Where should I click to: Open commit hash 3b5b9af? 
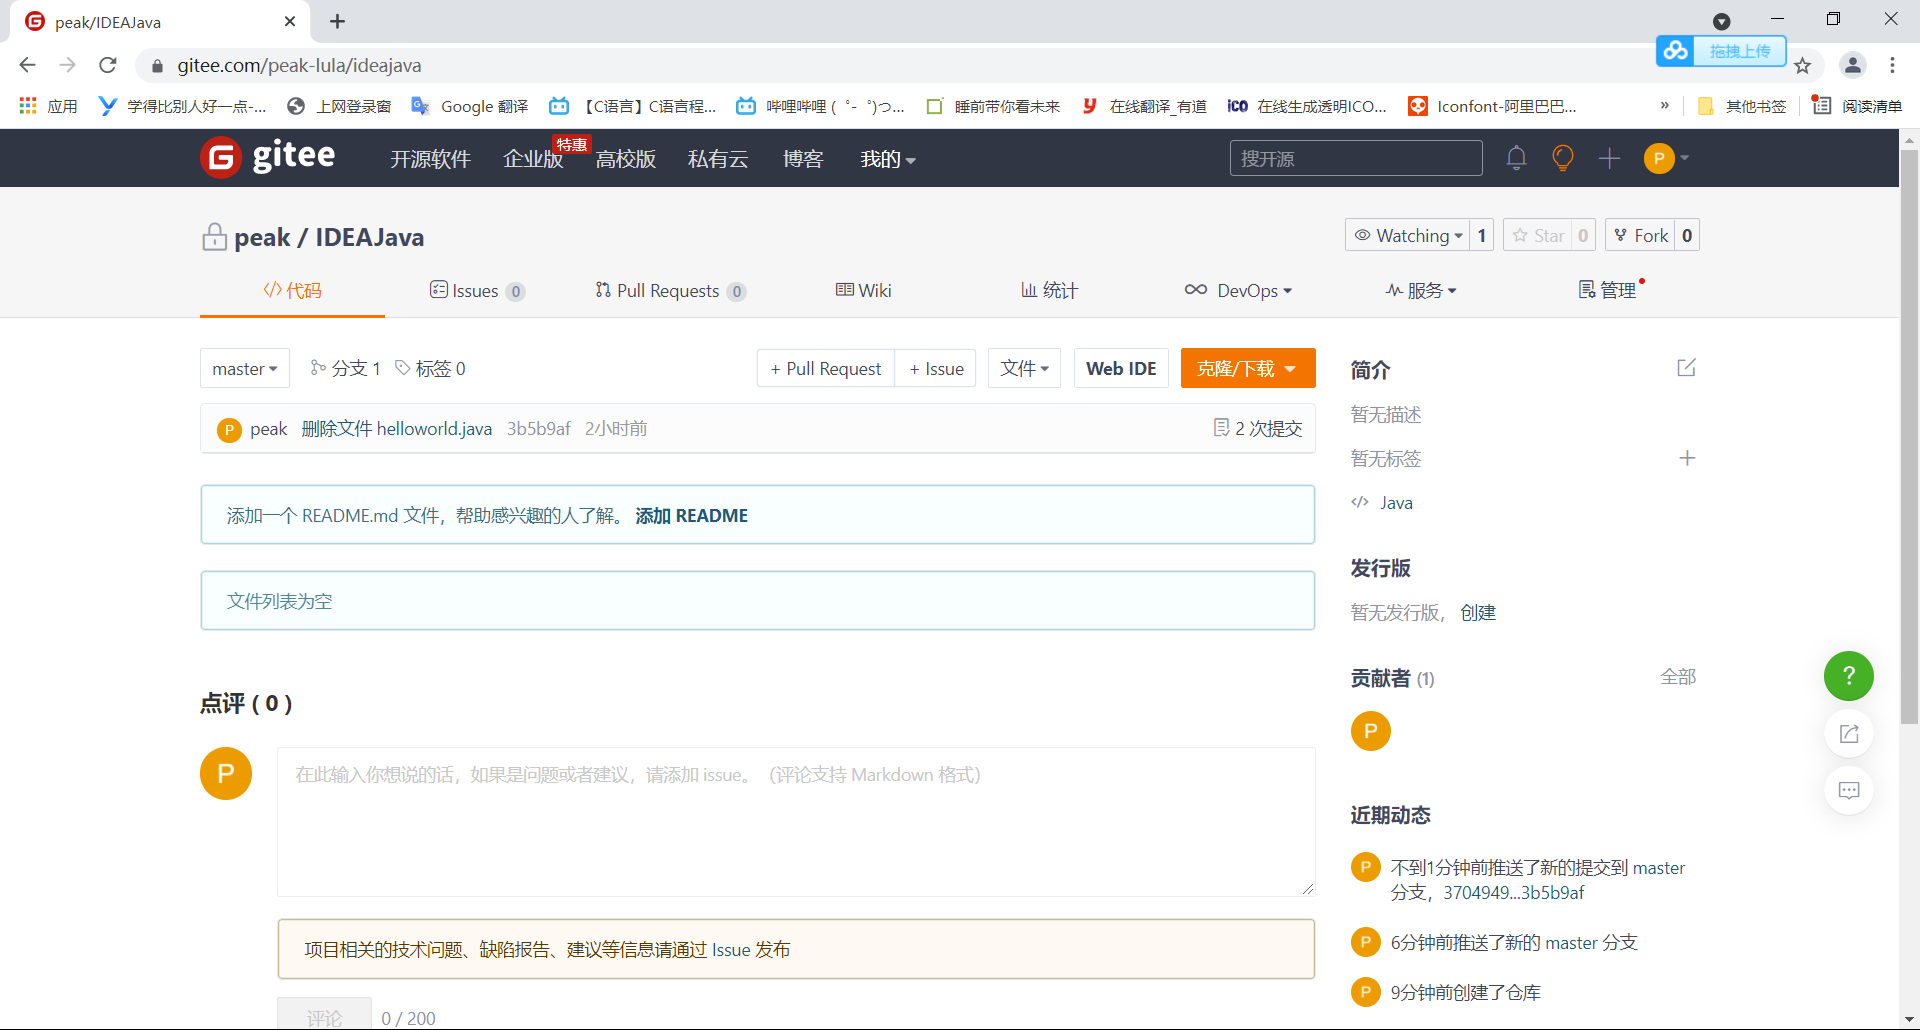click(x=538, y=428)
